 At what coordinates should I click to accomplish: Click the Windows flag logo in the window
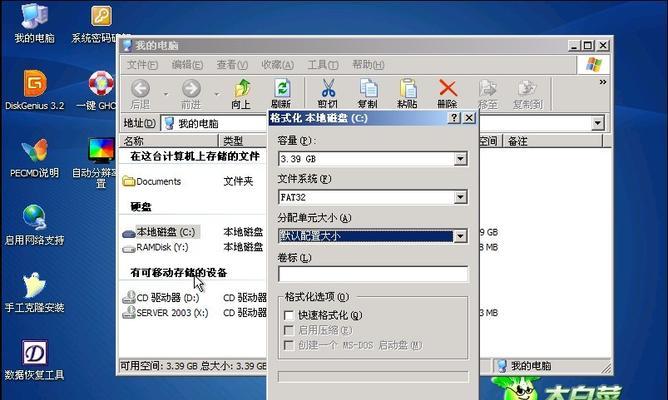coord(594,65)
